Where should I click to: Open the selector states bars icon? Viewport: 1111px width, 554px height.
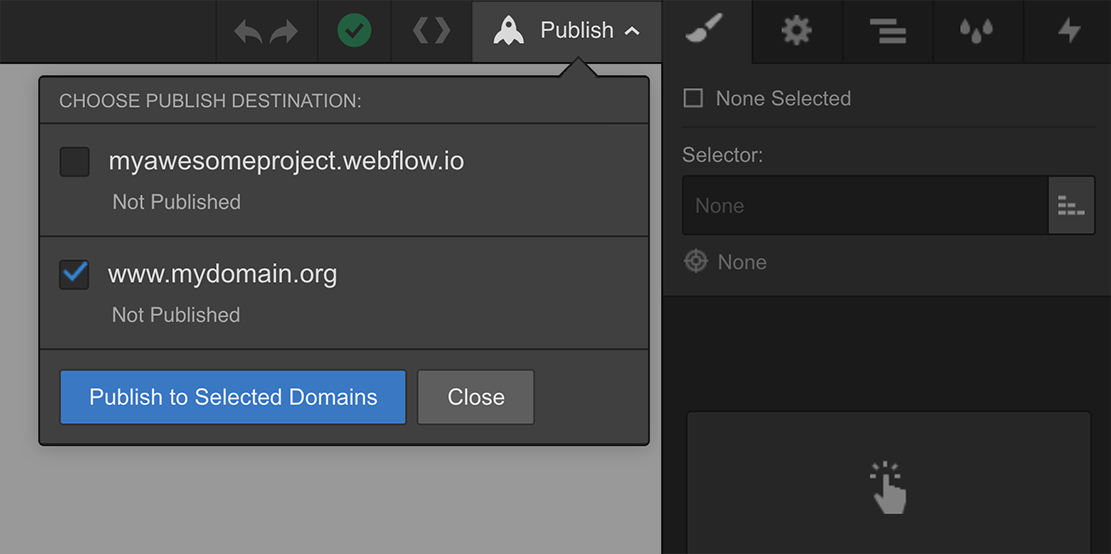[1071, 205]
